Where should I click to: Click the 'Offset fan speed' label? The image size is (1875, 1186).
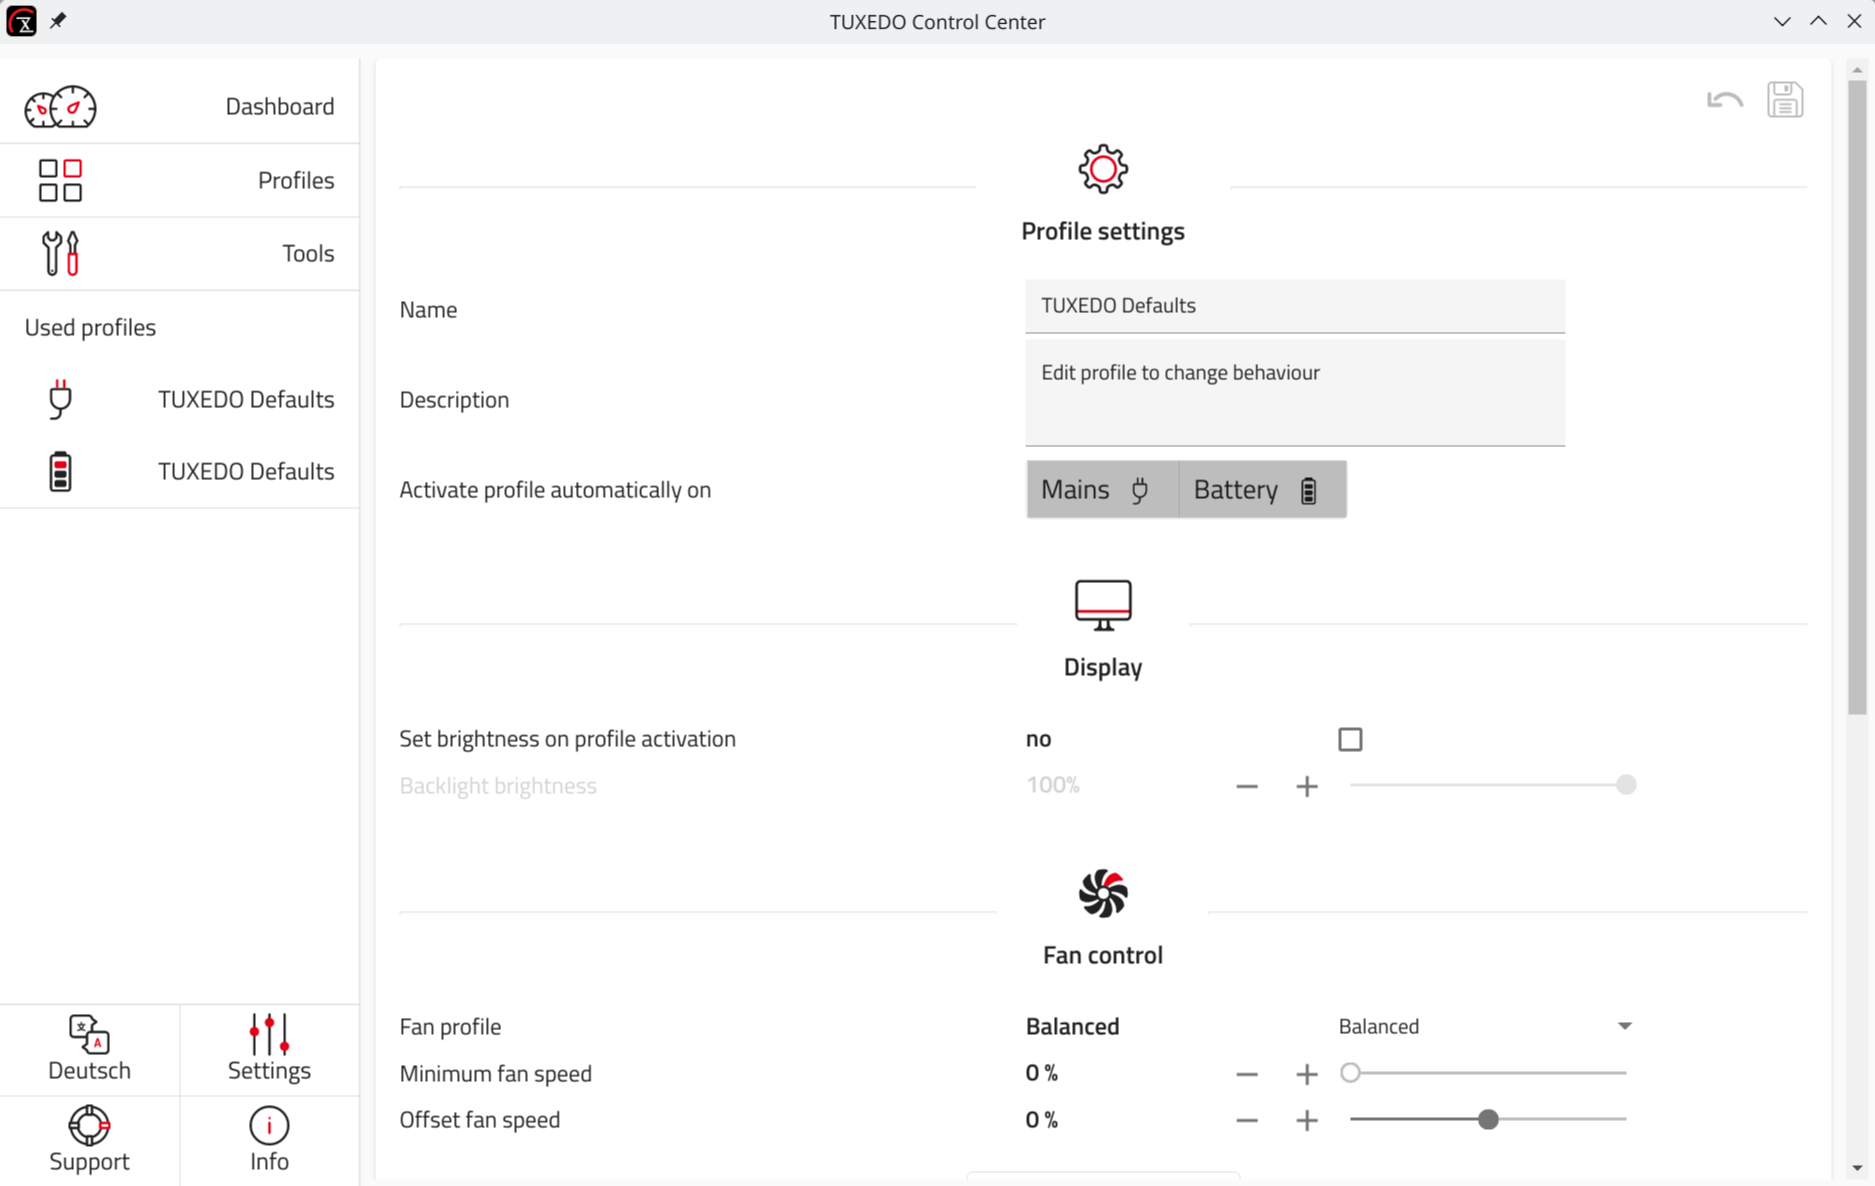[479, 1120]
